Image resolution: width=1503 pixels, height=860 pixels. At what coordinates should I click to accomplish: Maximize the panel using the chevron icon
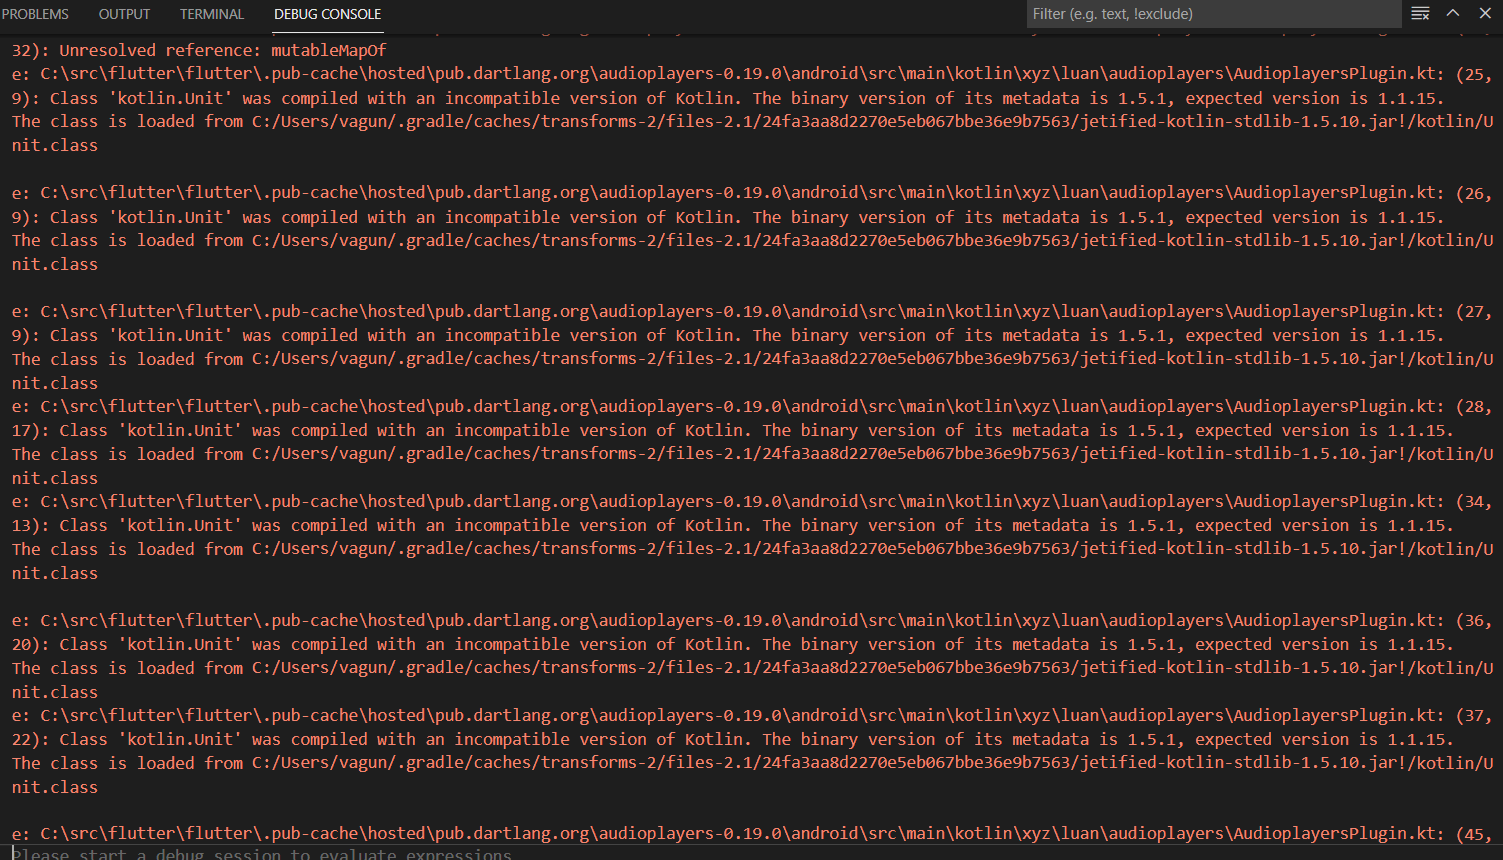[x=1452, y=13]
